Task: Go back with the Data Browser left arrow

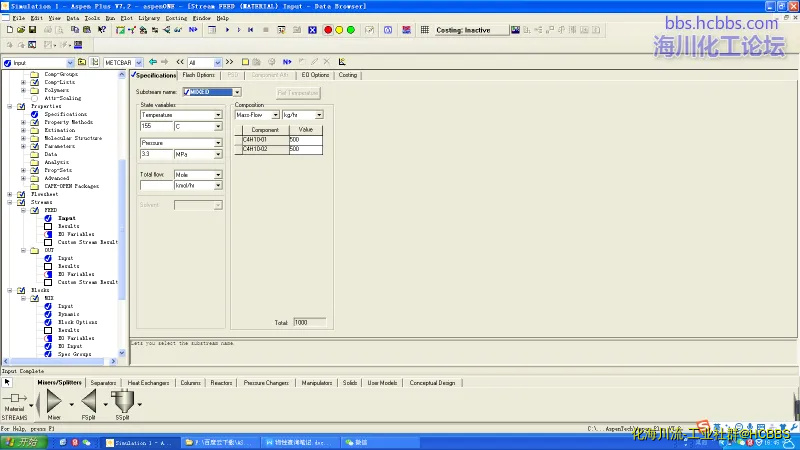Action: click(153, 62)
